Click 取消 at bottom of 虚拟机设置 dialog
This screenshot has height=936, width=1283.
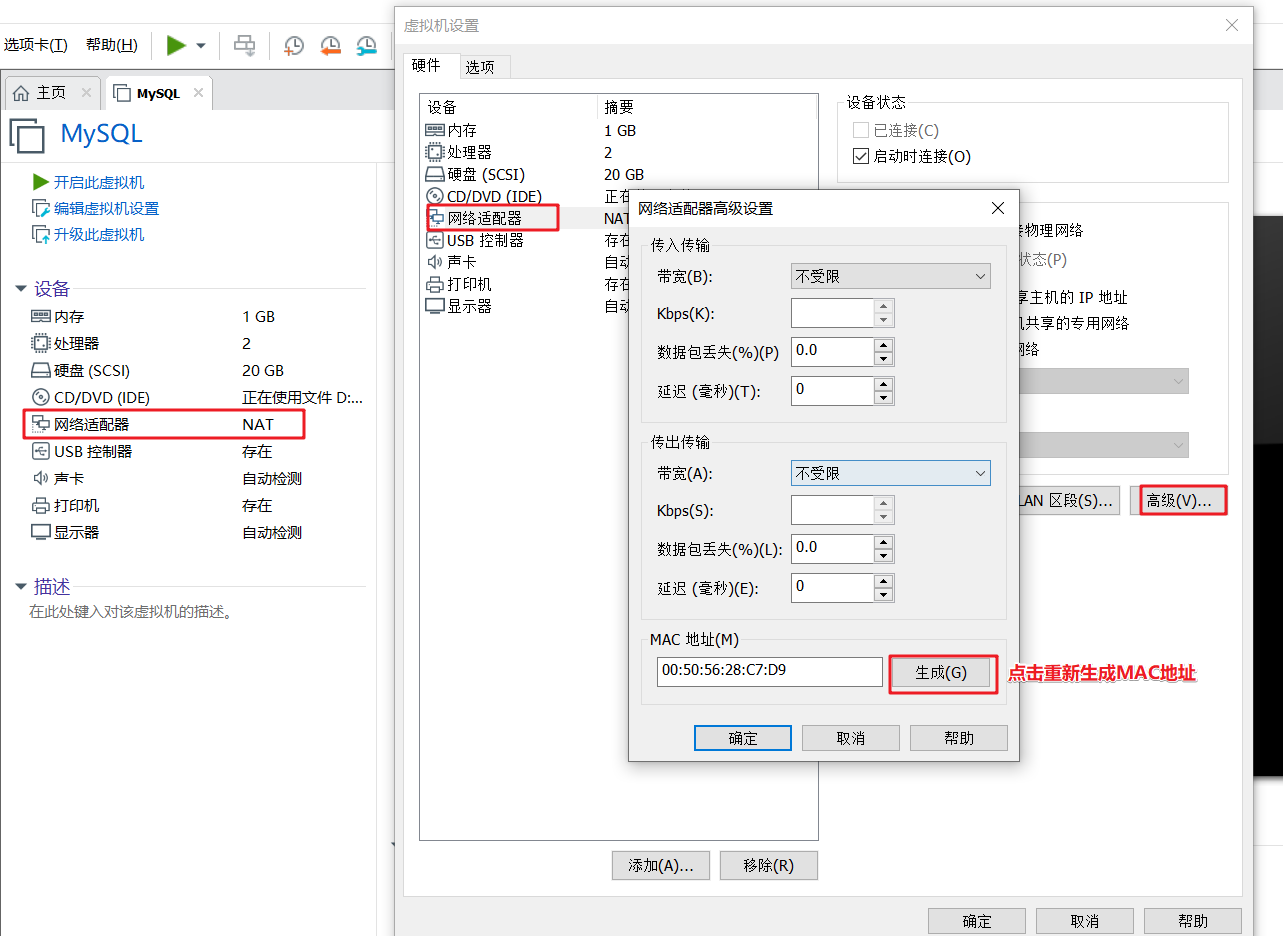tap(1085, 921)
